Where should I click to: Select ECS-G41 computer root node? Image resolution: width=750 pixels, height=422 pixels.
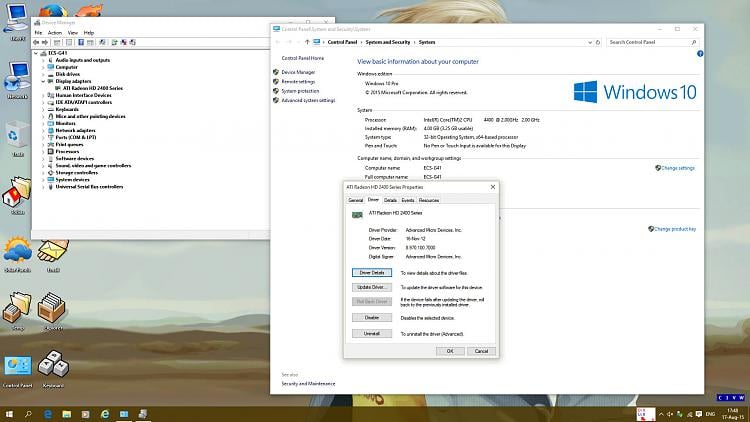pos(57,53)
